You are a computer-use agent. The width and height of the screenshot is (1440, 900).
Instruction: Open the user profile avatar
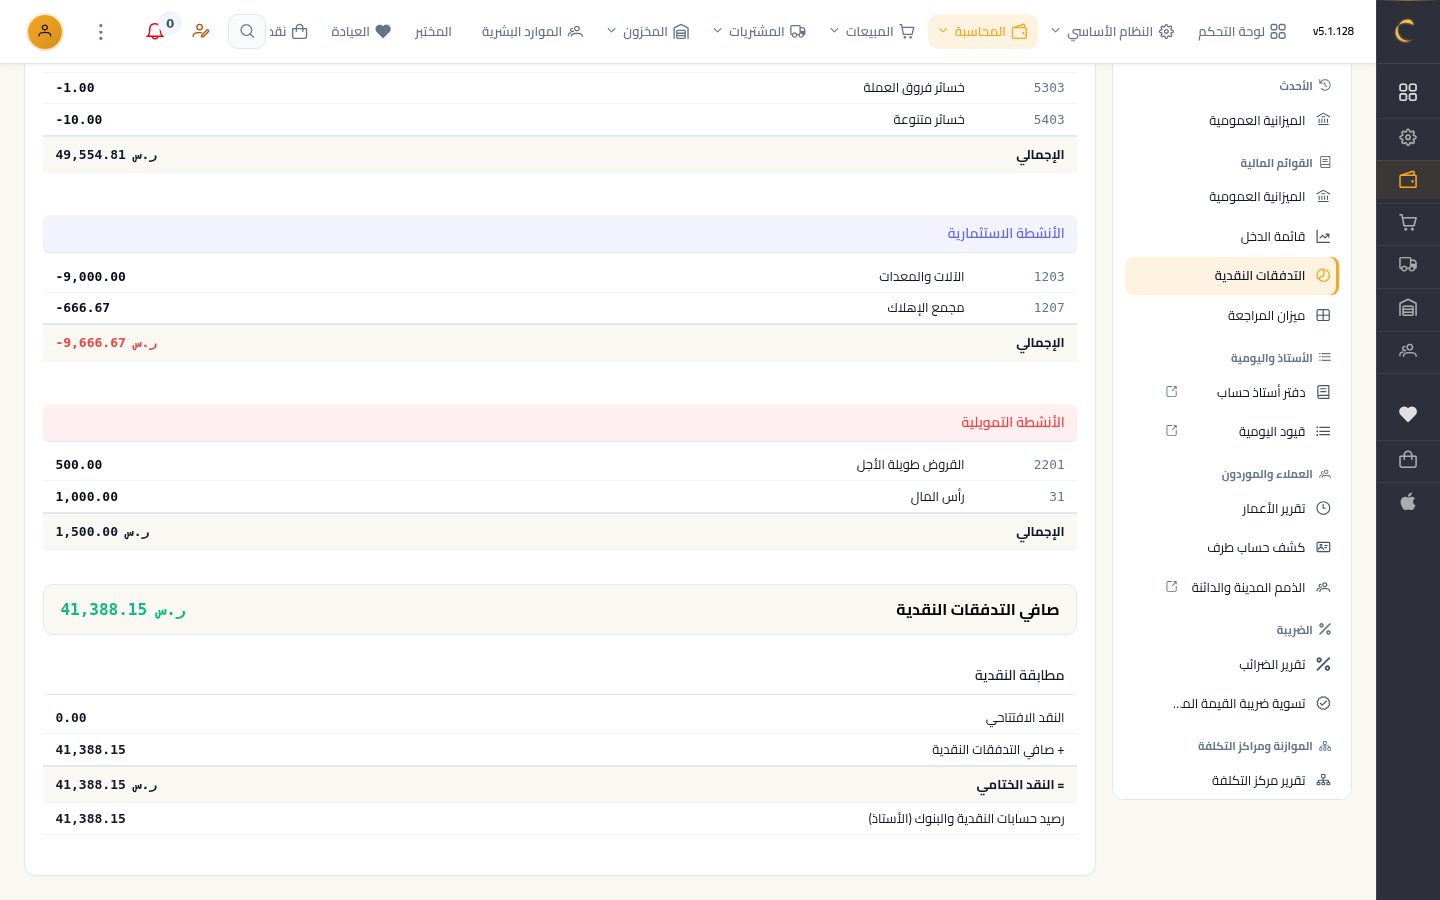45,32
